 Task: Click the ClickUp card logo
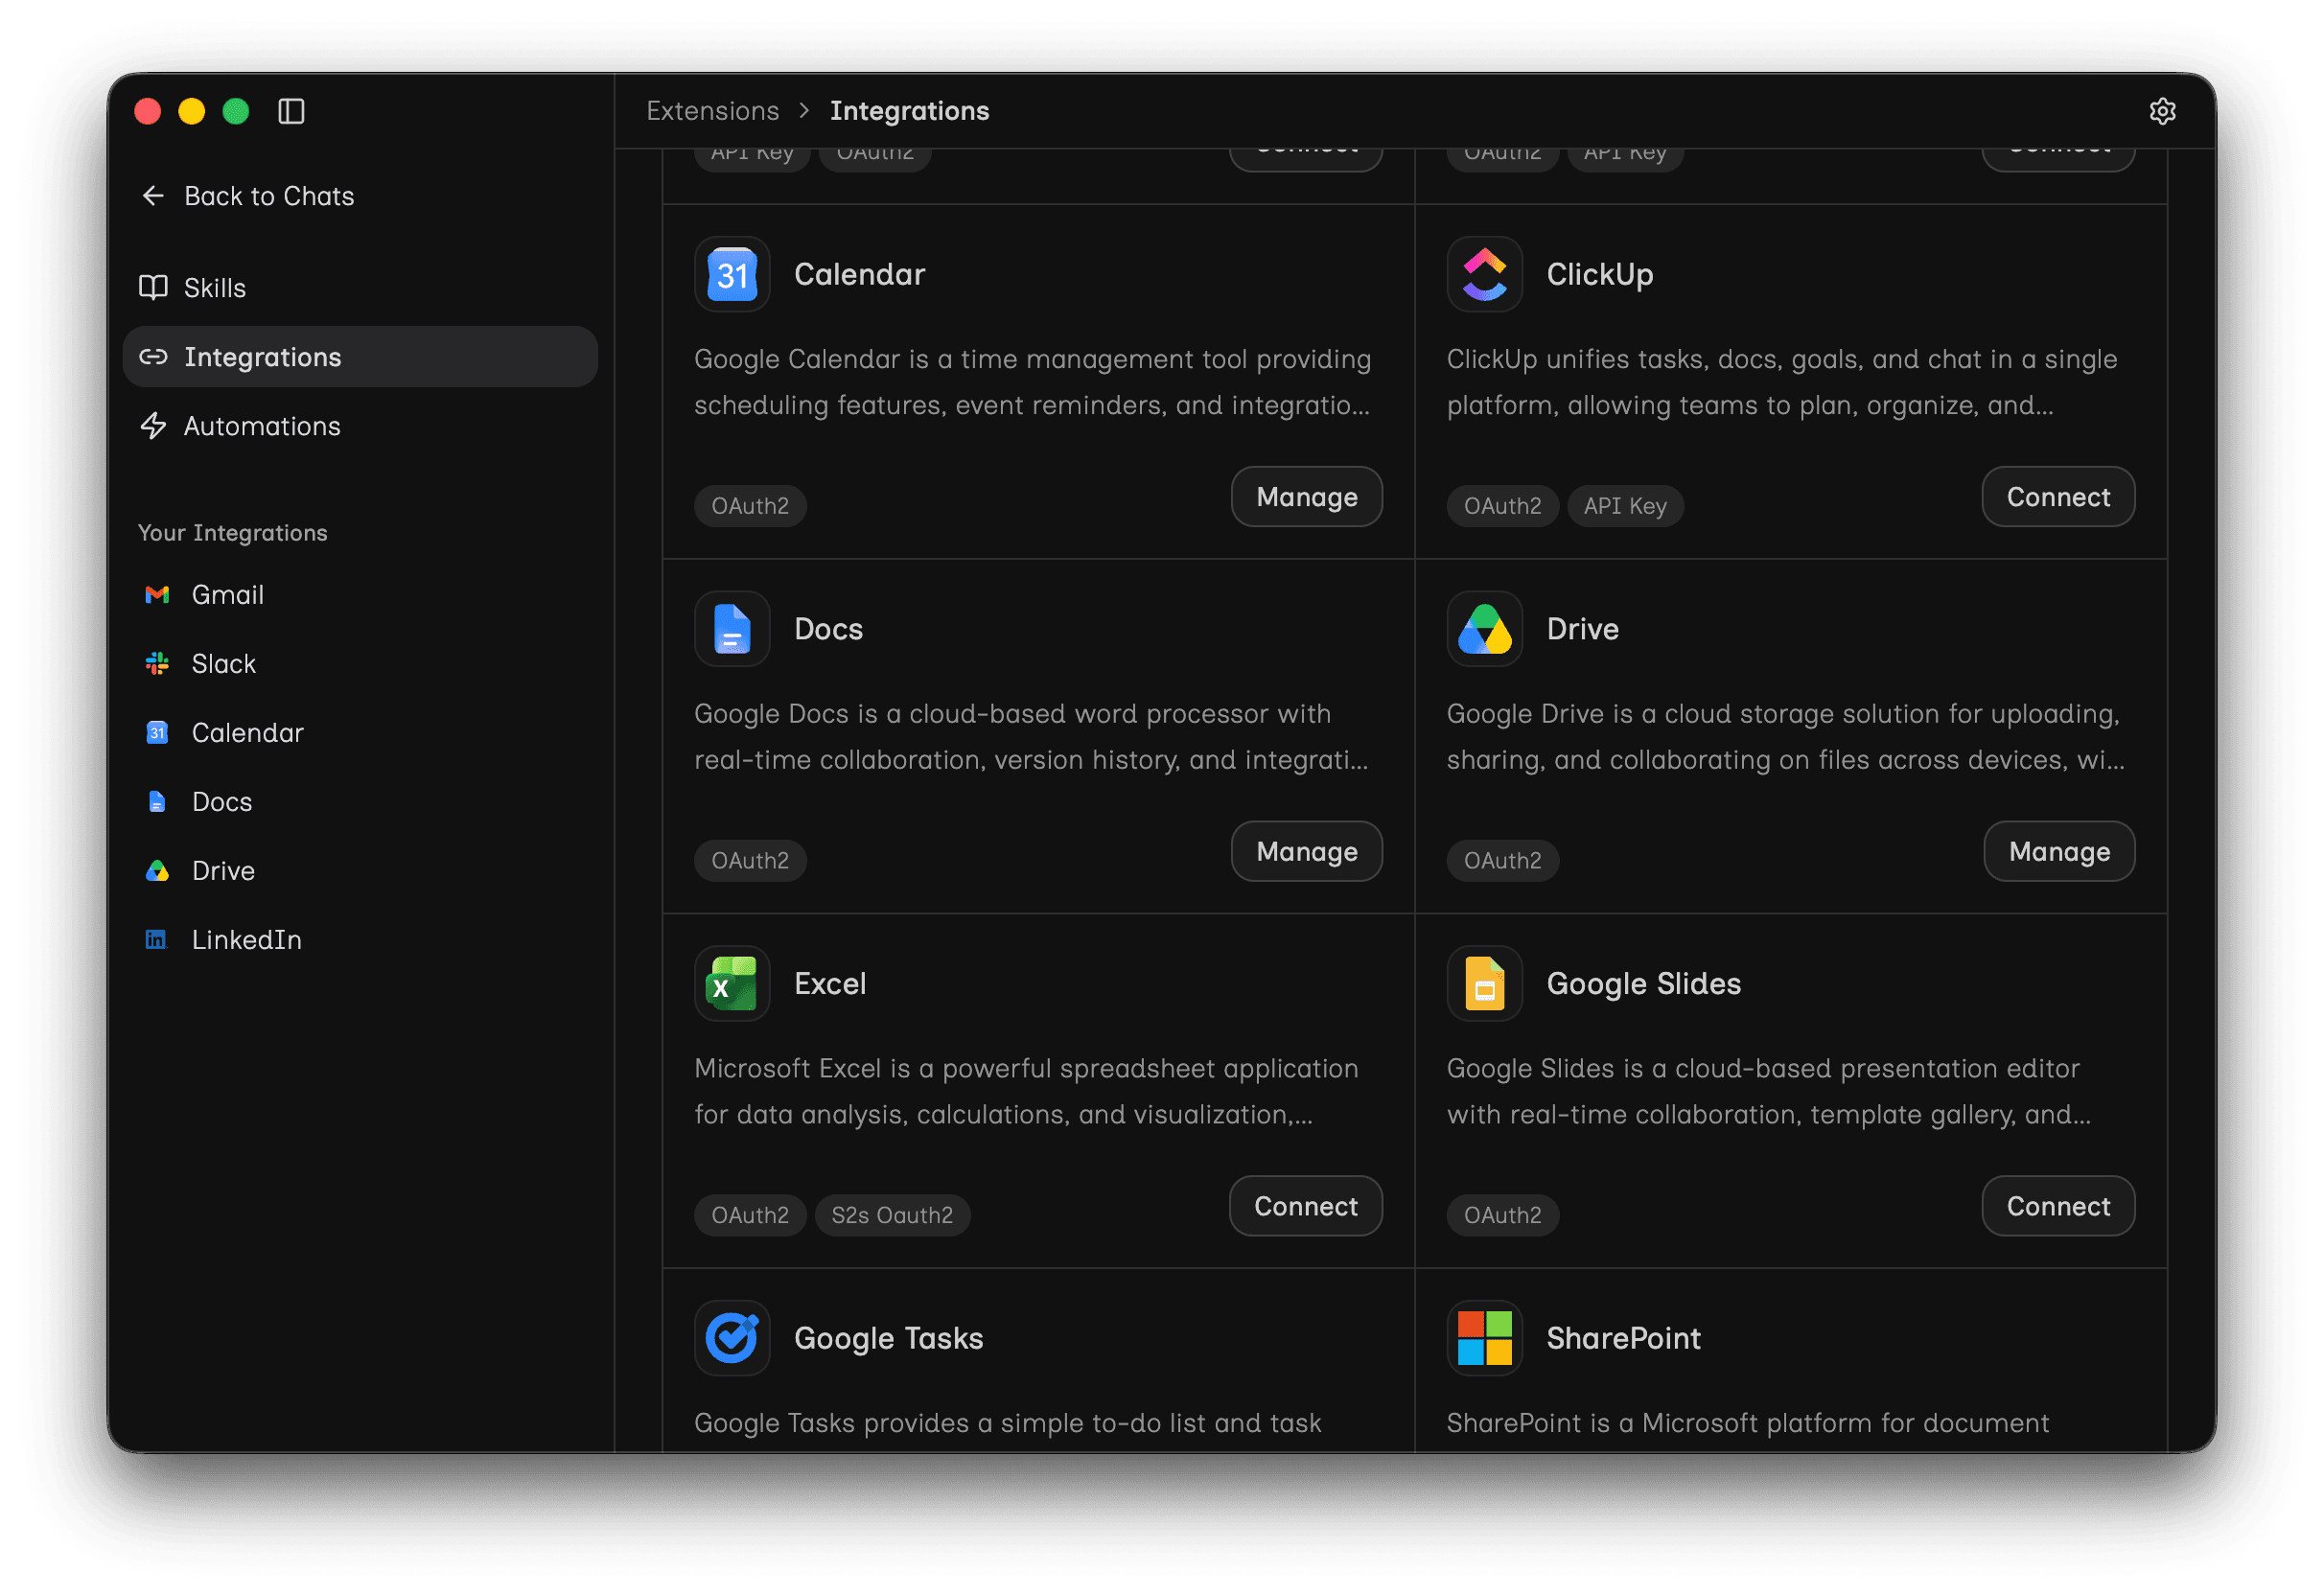(1484, 274)
